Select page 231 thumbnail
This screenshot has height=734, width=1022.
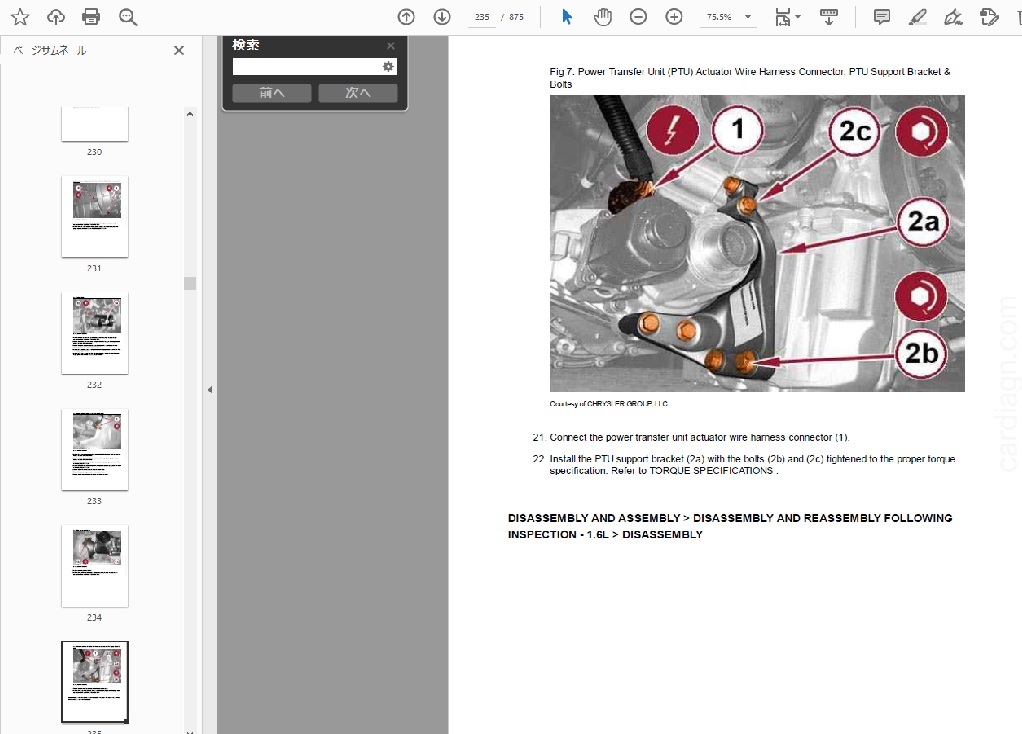point(95,216)
